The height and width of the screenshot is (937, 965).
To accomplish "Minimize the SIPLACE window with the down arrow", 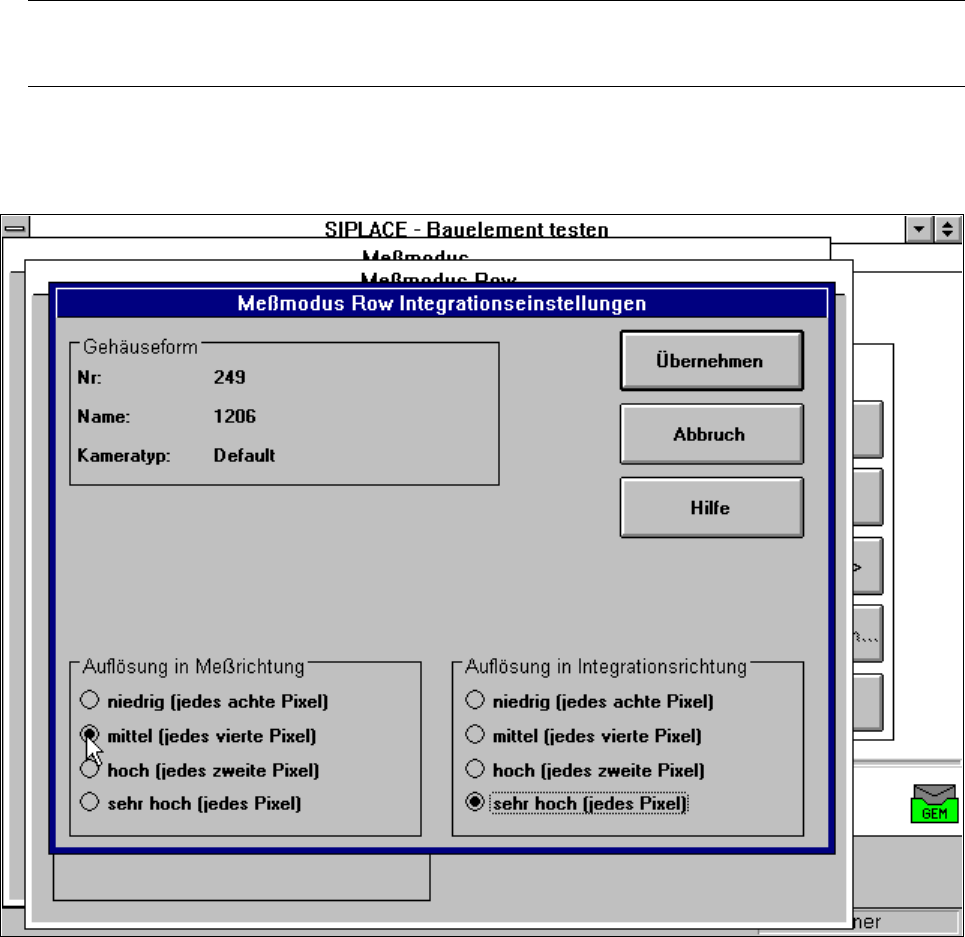I will [x=919, y=229].
